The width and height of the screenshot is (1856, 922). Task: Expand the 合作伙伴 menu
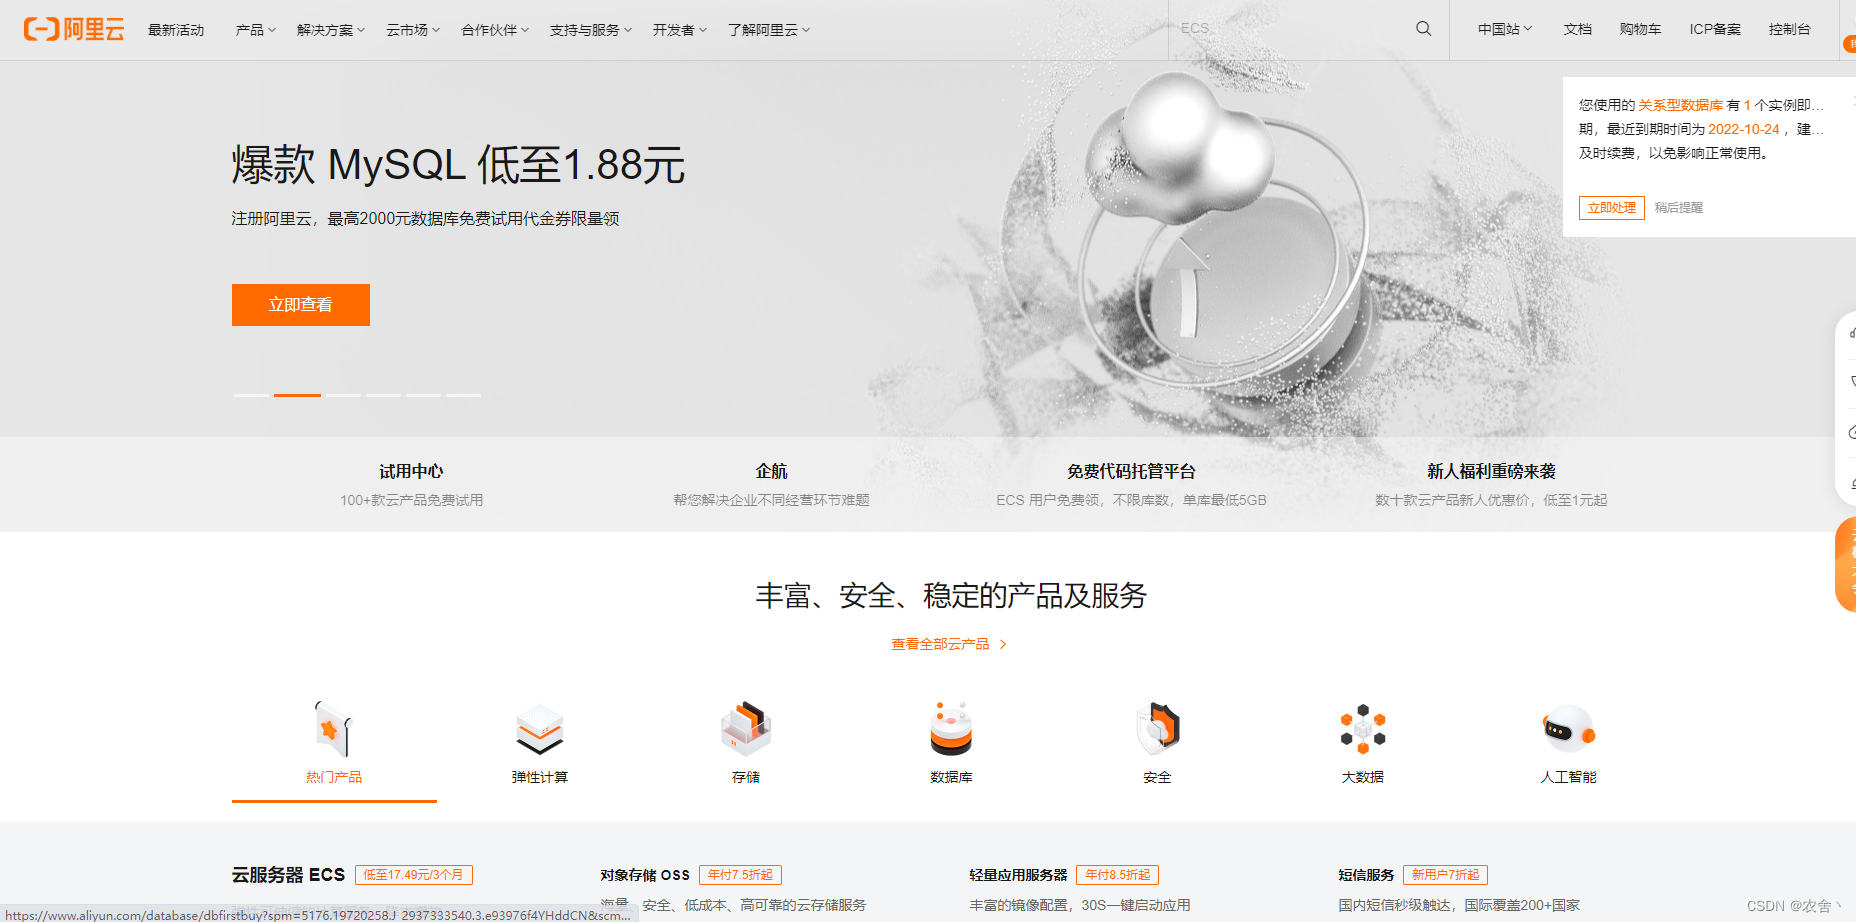coord(495,30)
